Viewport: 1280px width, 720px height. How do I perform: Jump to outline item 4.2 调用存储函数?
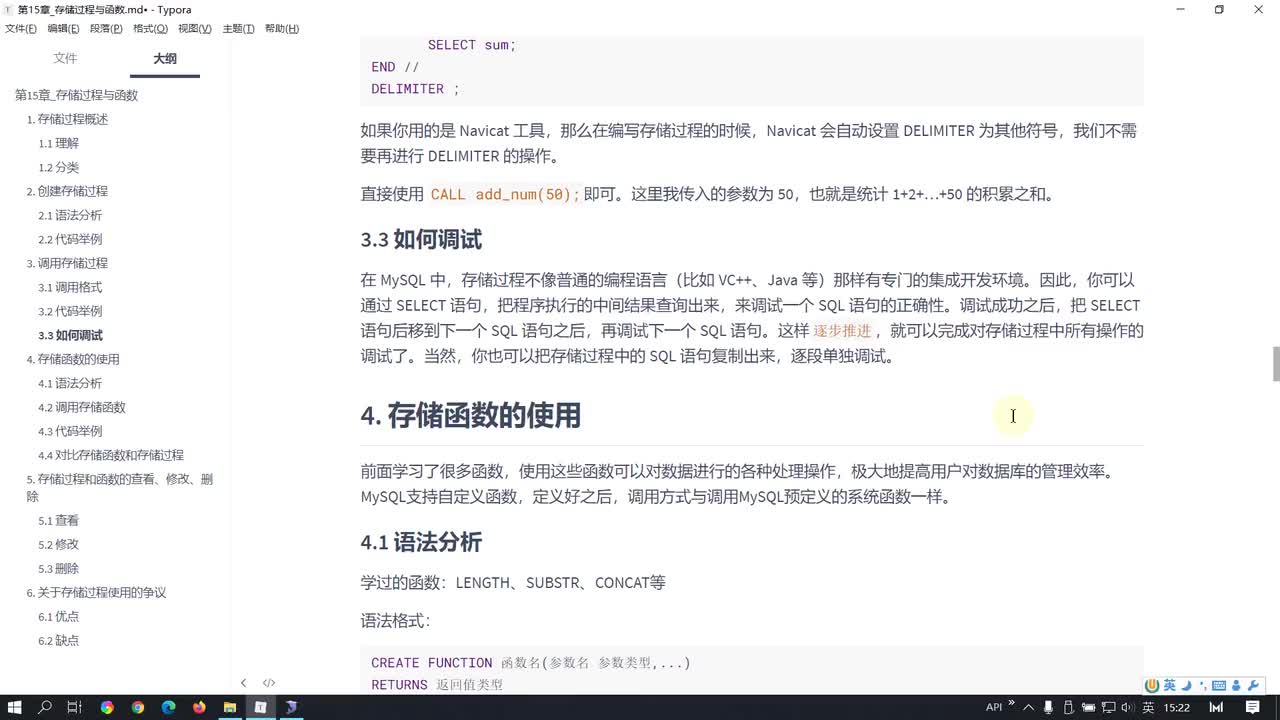pyautogui.click(x=82, y=407)
